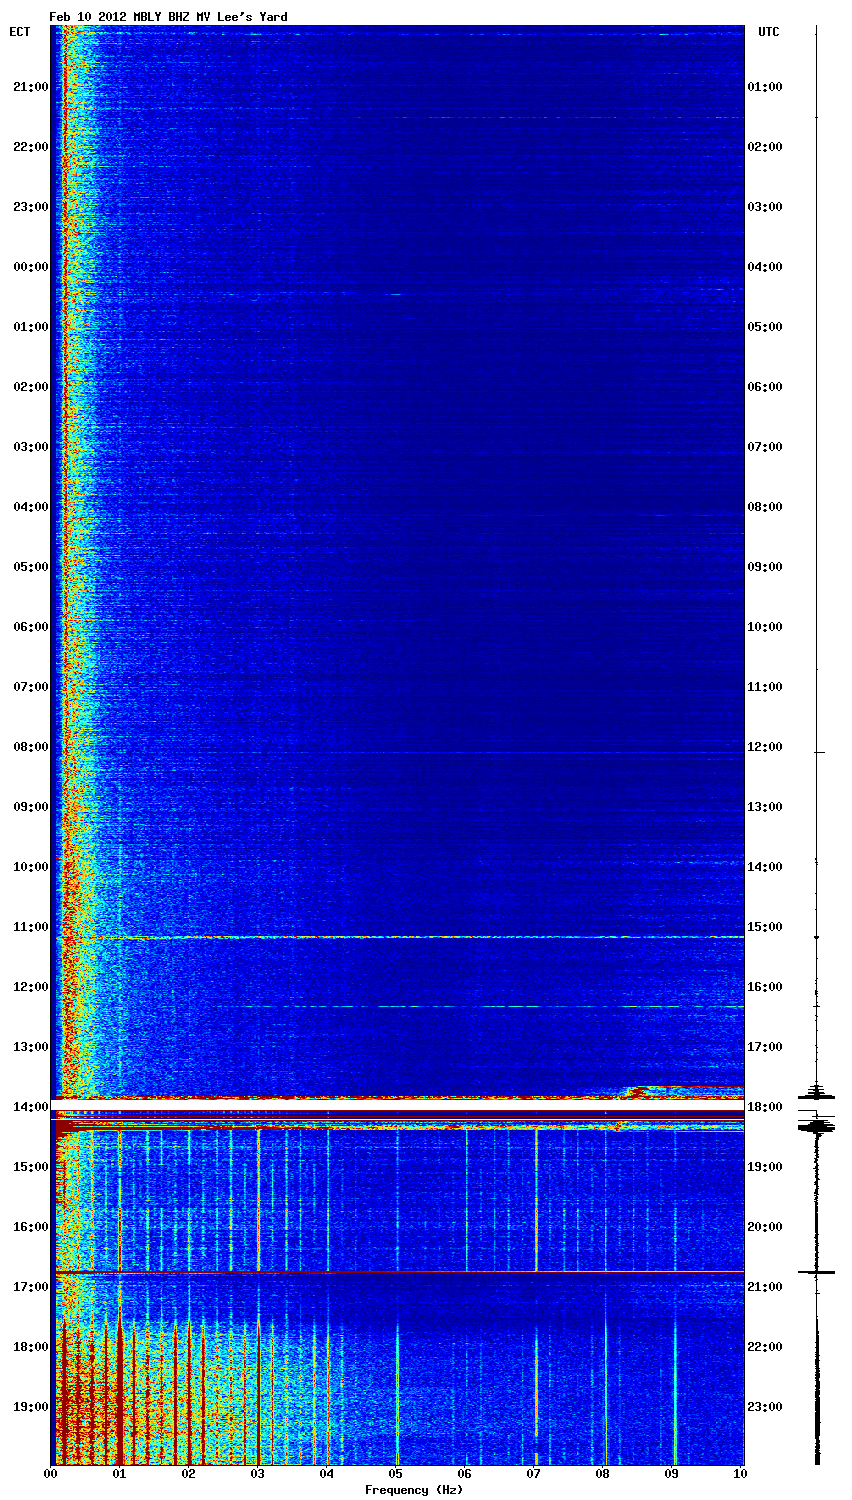This screenshot has height=1500, width=852.
Task: Select the 03:00 label on the ECT axis
Action: click(x=30, y=447)
